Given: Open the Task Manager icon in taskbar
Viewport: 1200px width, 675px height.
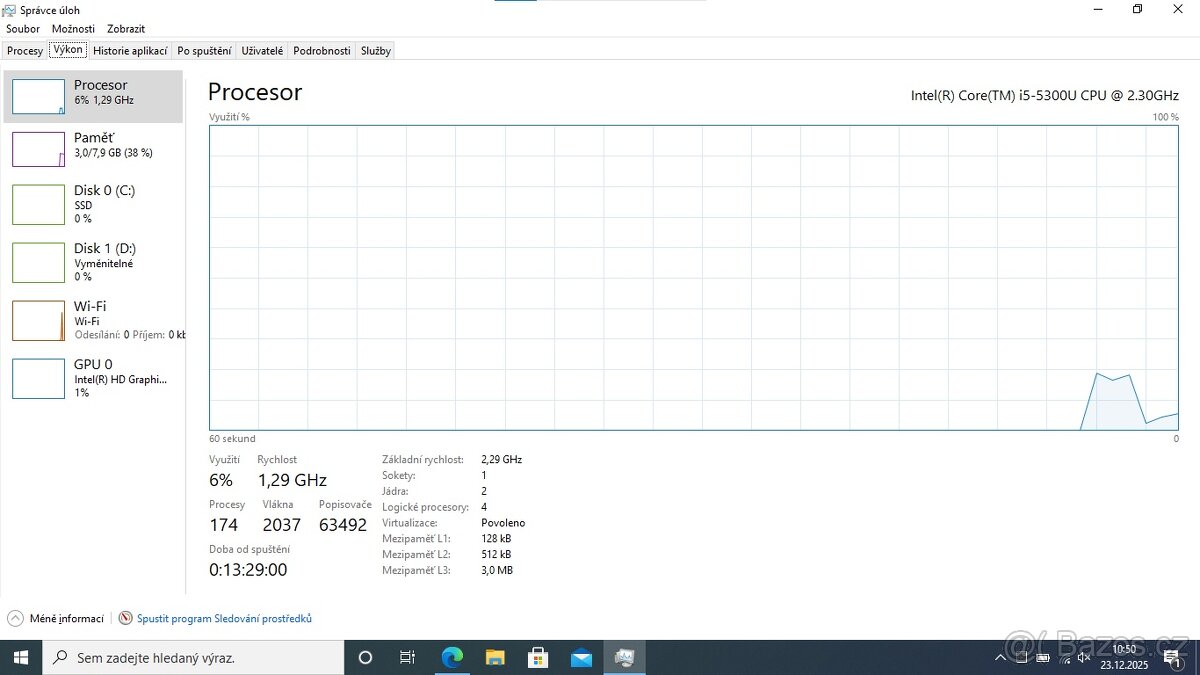Looking at the screenshot, I should (625, 657).
